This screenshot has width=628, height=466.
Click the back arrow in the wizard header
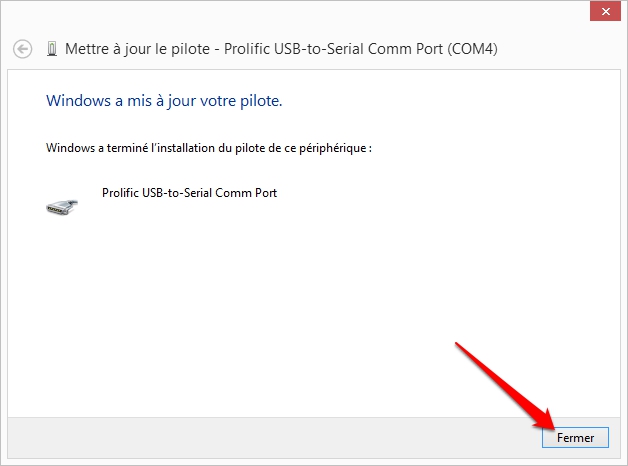(x=22, y=49)
